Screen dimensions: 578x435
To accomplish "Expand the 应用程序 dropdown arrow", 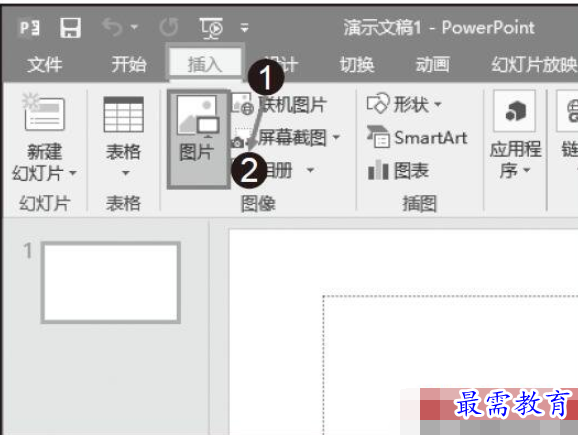I will [526, 170].
